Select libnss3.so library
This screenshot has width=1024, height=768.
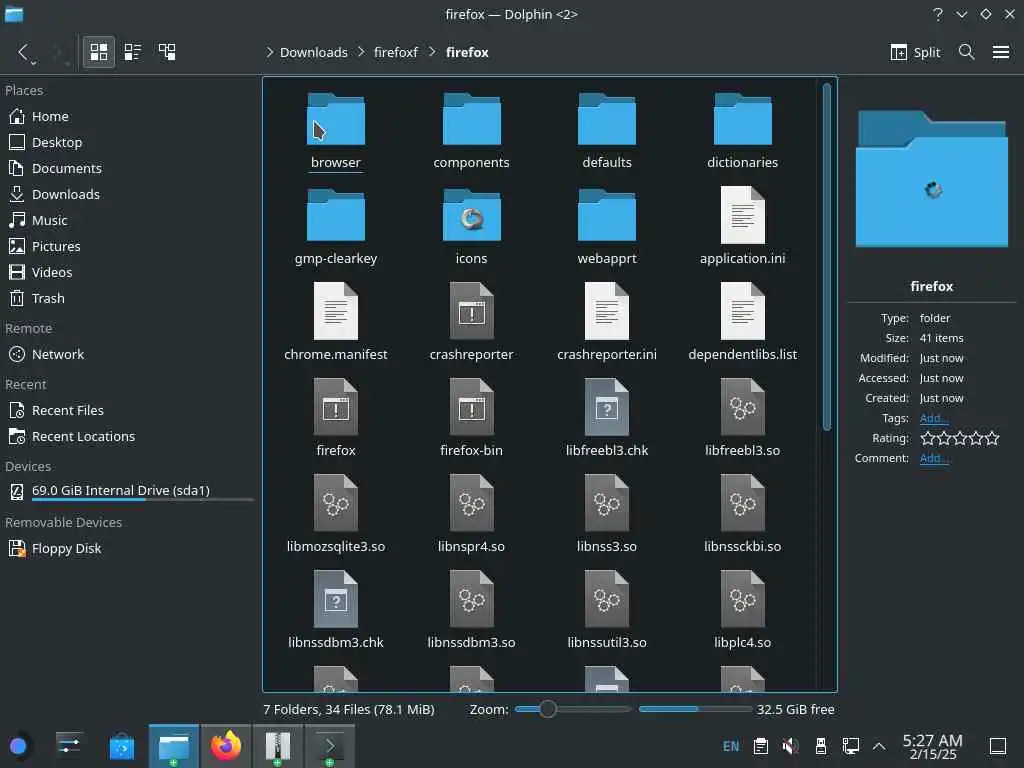(x=607, y=515)
